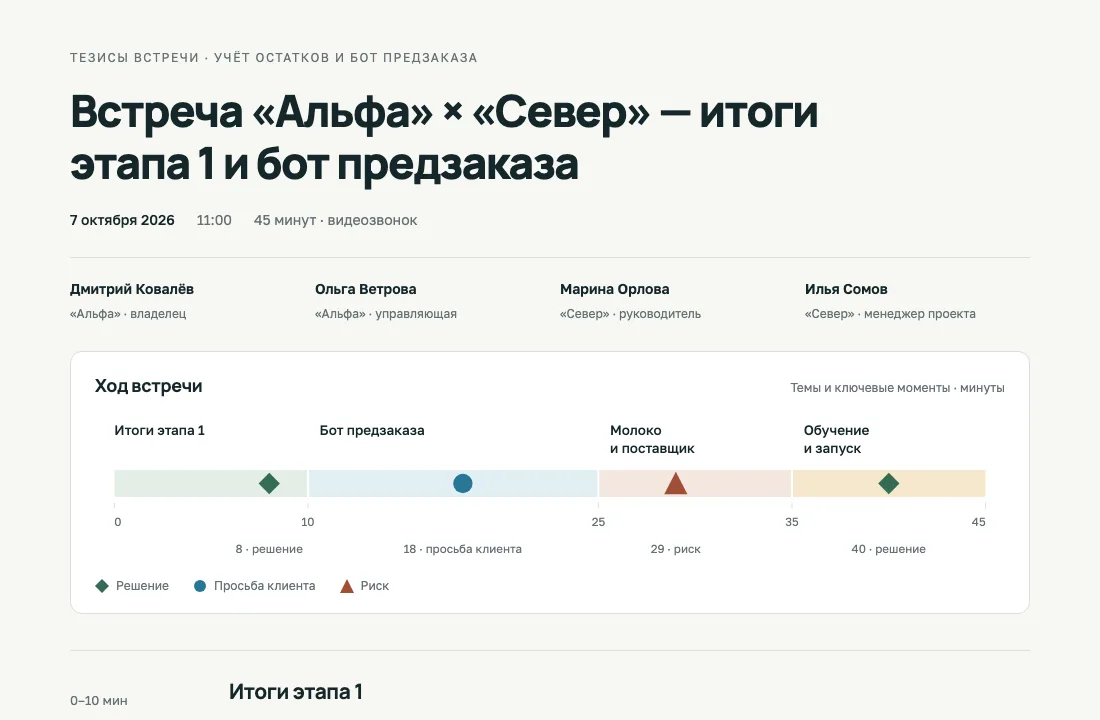Click the green diamond marker at minute 40

point(889,484)
